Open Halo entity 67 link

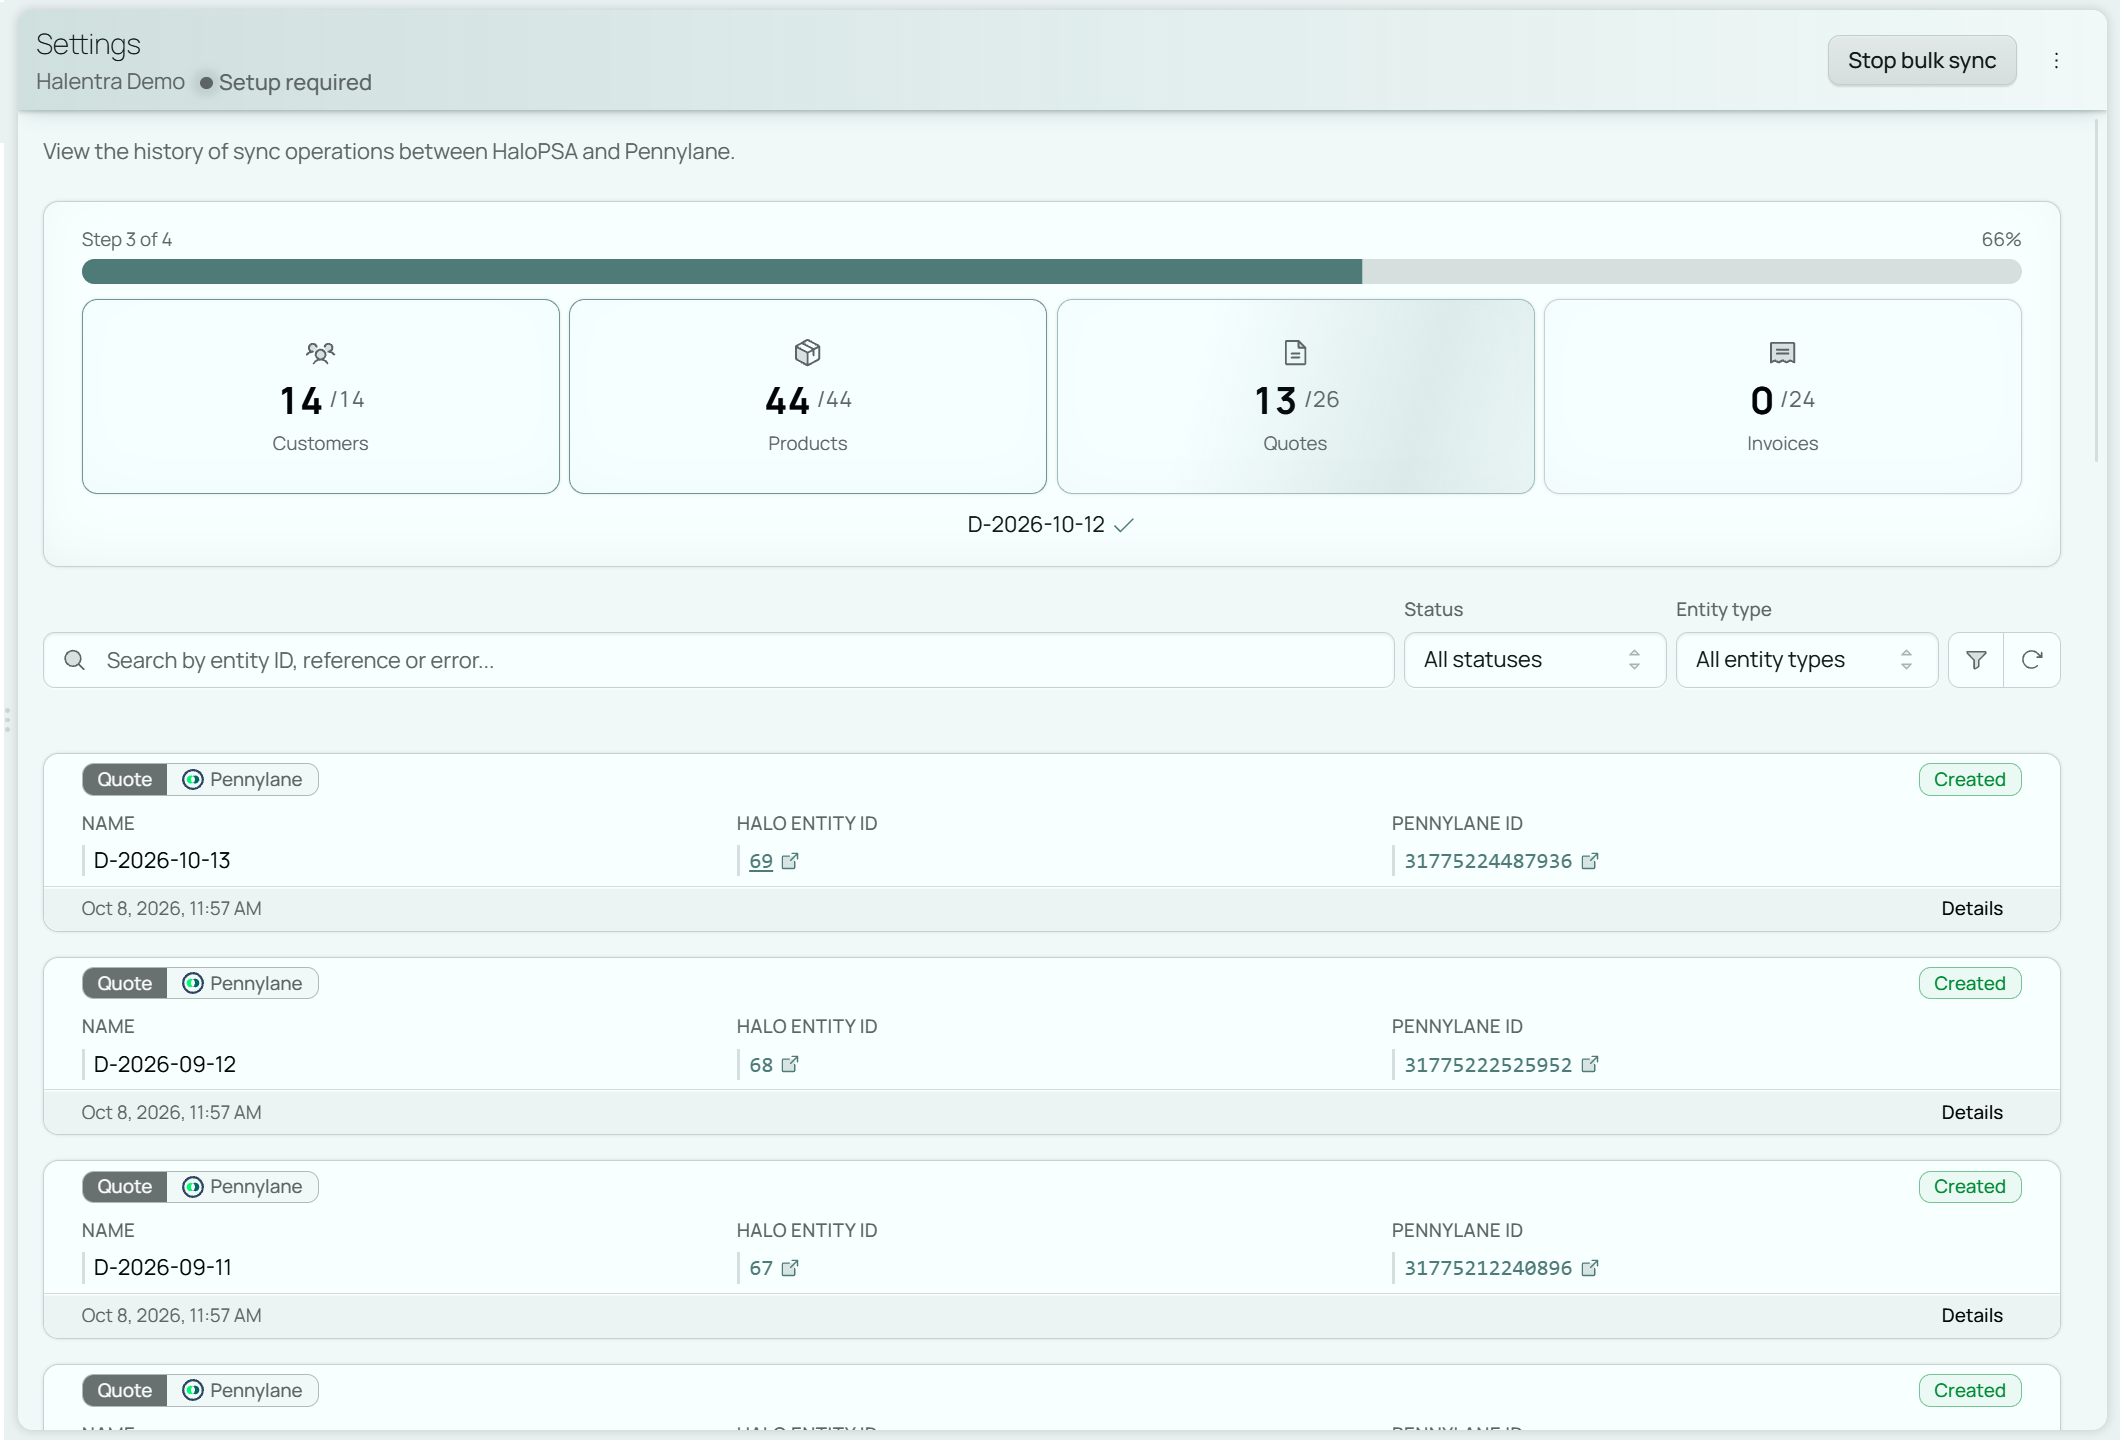click(761, 1268)
